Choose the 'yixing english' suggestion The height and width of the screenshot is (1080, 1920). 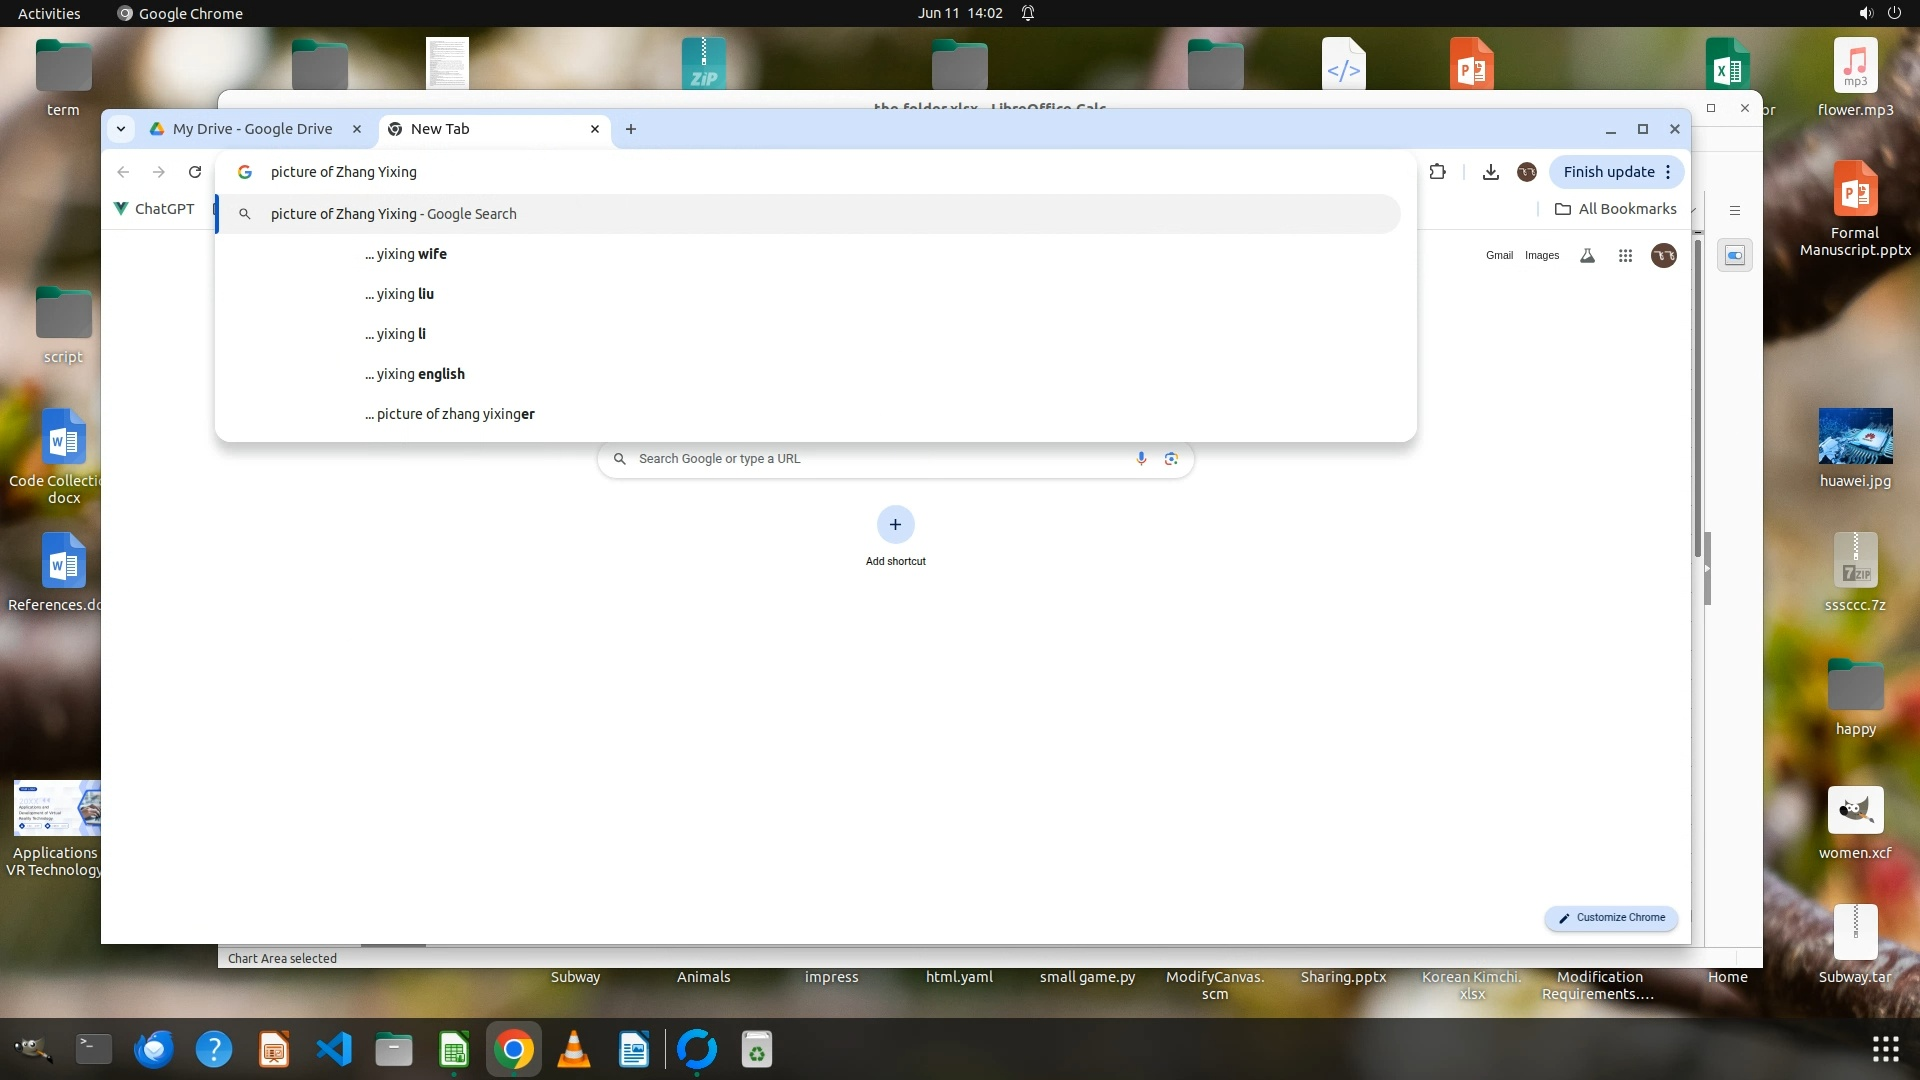pos(415,374)
